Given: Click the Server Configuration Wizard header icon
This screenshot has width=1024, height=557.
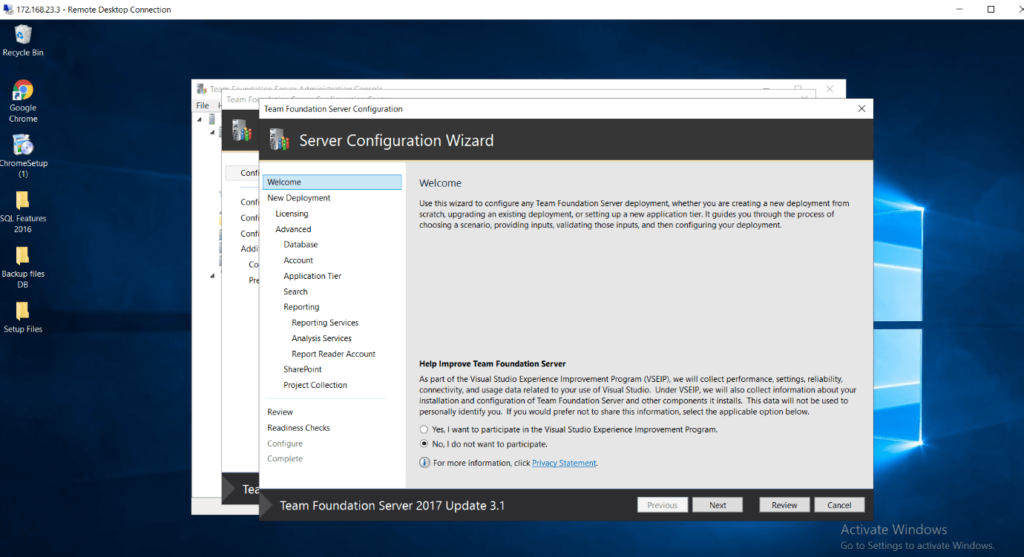Looking at the screenshot, I should click(x=280, y=139).
